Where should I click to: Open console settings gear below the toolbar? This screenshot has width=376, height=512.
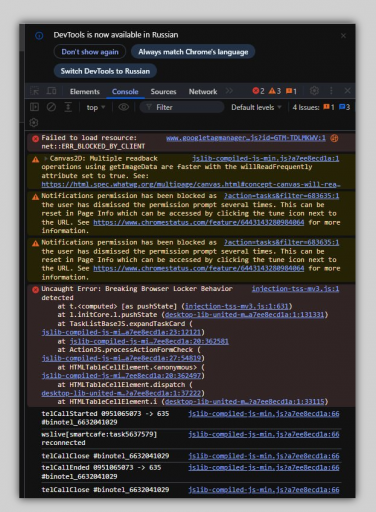(x=34, y=123)
